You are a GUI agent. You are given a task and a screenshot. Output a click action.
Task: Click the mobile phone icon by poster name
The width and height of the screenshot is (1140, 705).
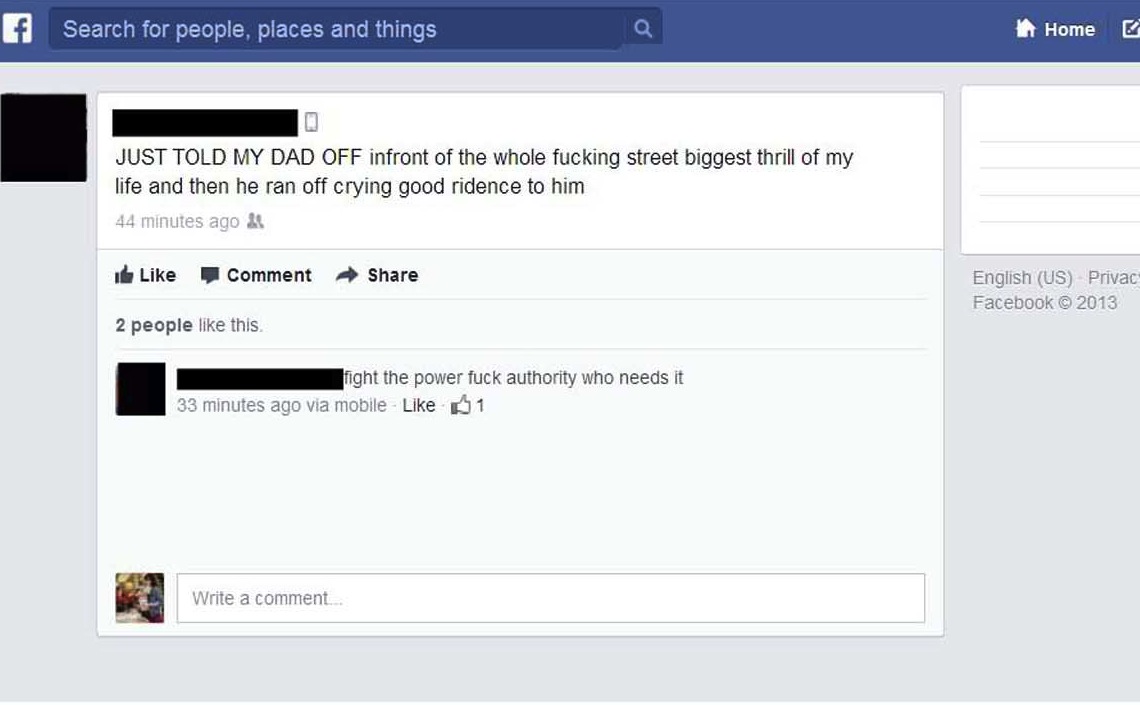pos(311,122)
